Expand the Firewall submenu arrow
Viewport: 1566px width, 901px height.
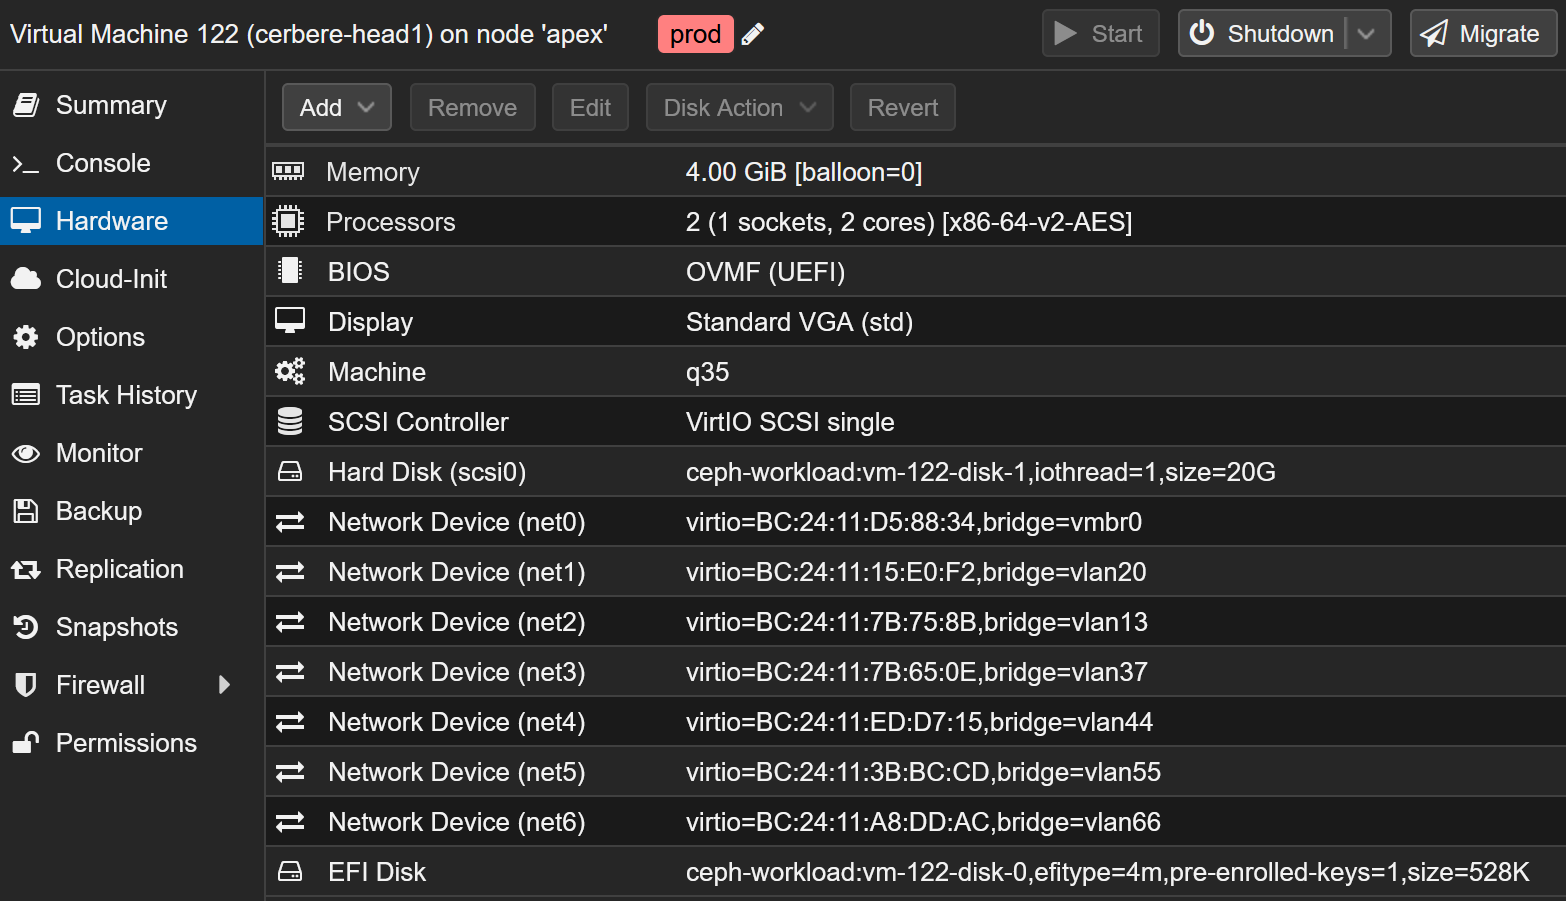(x=224, y=685)
